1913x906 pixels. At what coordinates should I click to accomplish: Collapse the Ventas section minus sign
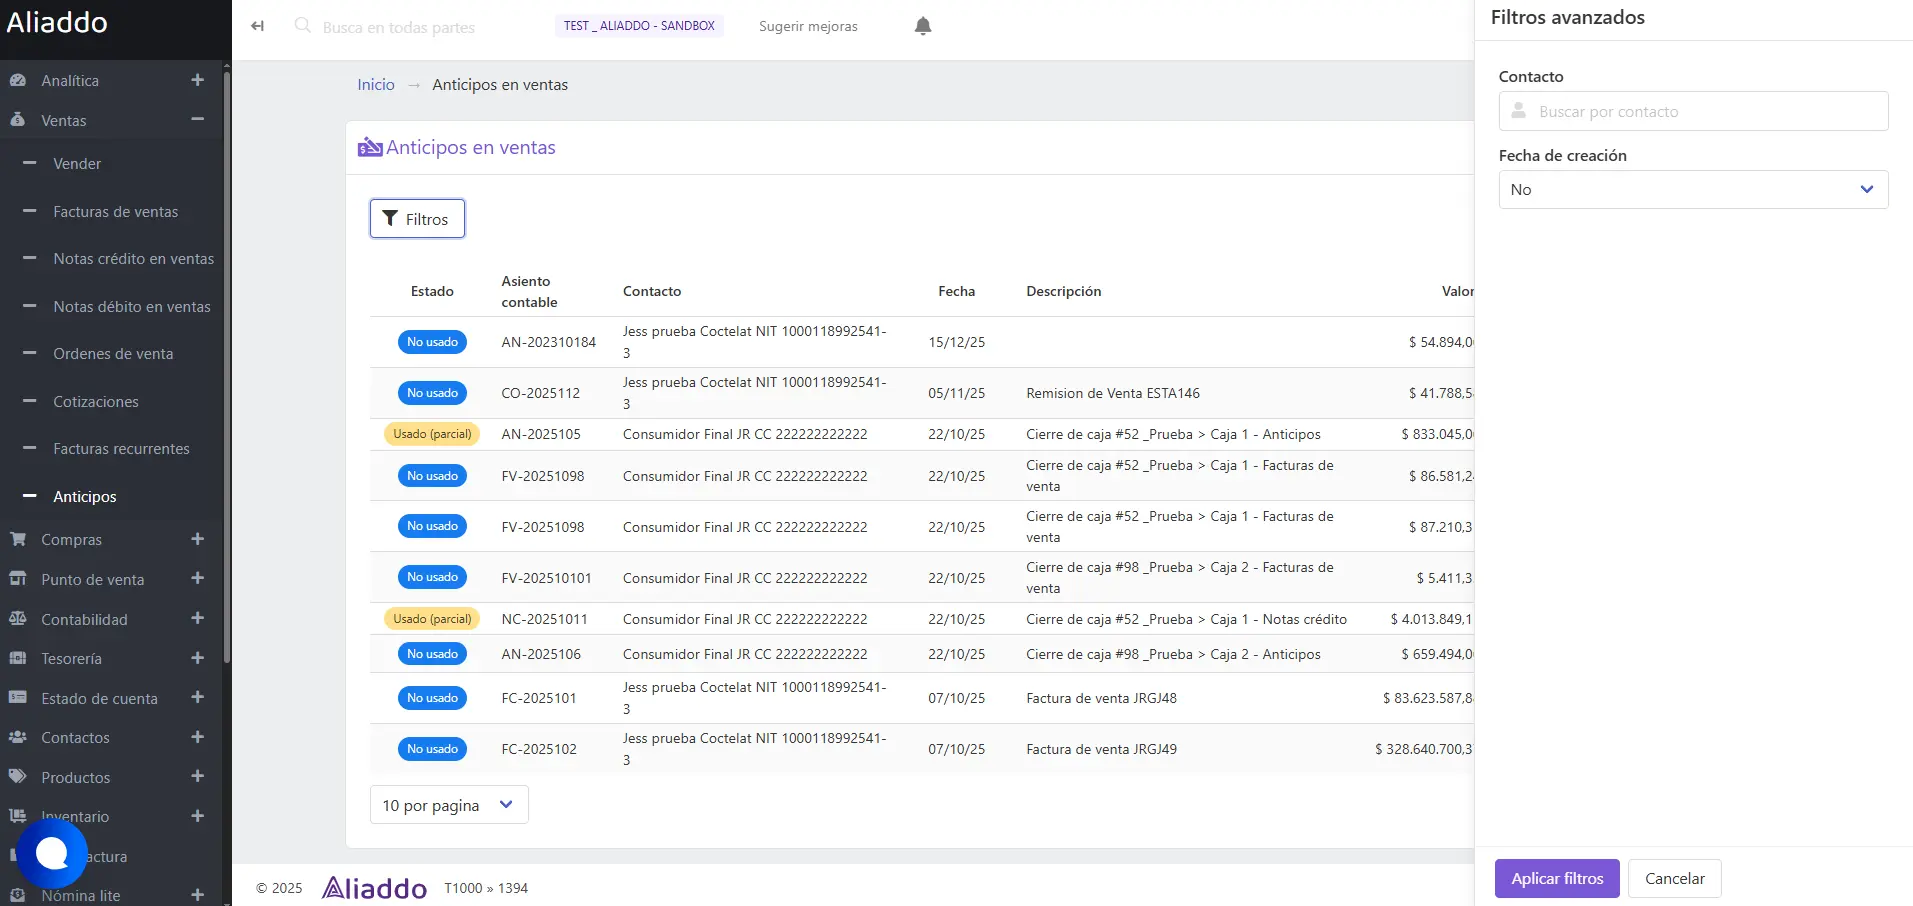click(x=197, y=120)
